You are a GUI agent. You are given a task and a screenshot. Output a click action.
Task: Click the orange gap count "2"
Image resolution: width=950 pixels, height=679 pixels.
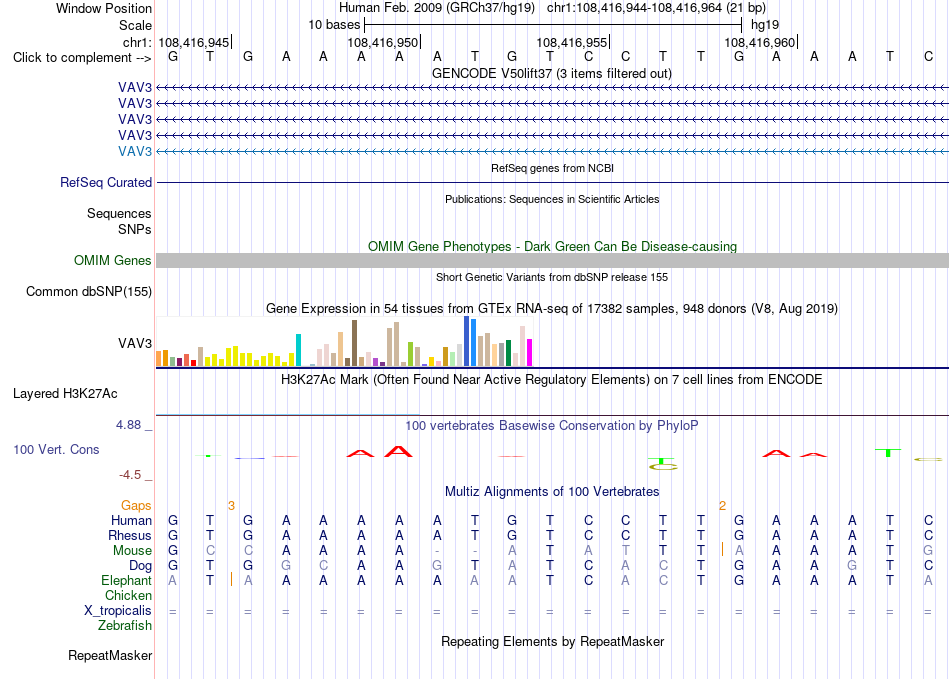click(722, 505)
